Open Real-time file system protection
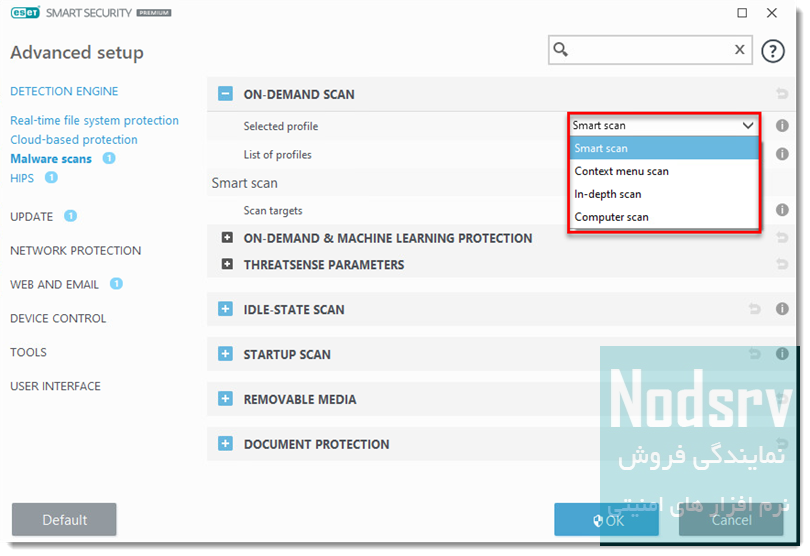Viewport: 810px width, 556px height. [95, 120]
